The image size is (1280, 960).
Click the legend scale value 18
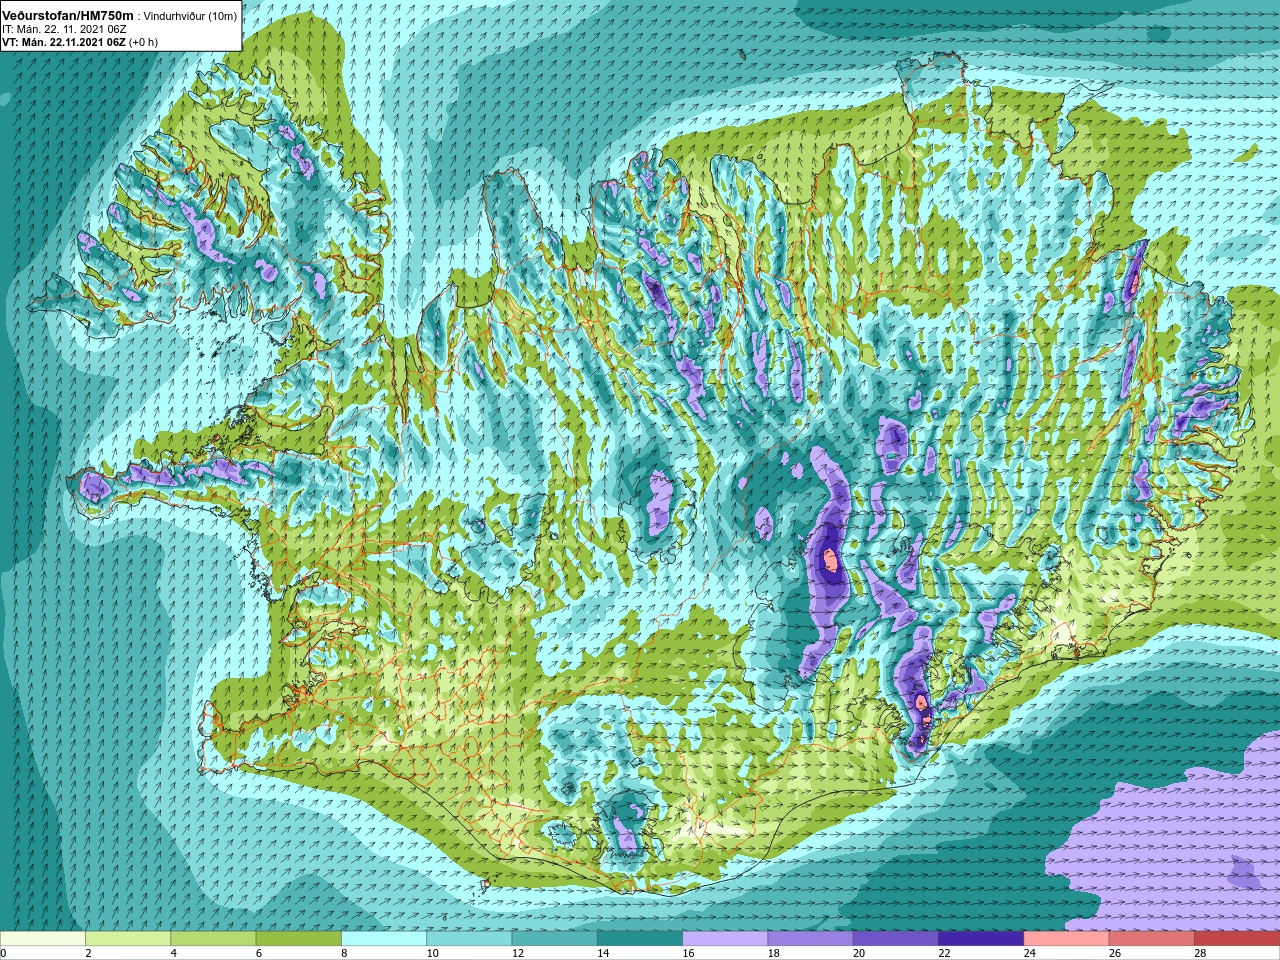tap(773, 953)
